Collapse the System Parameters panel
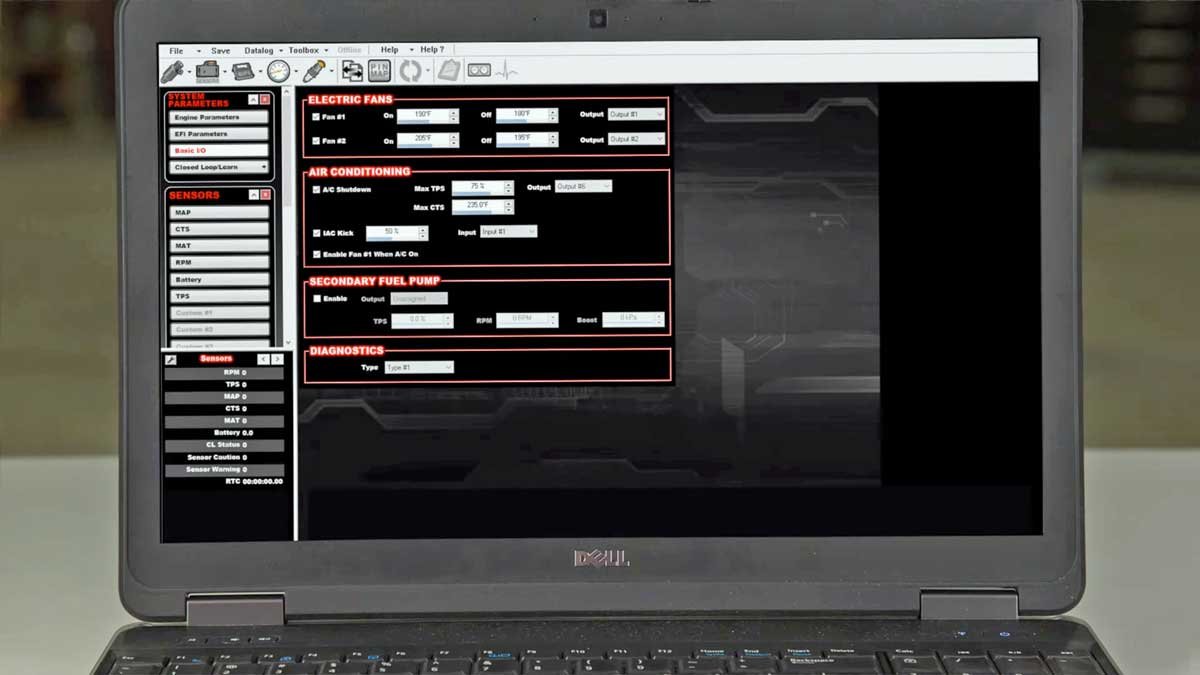 tap(253, 99)
